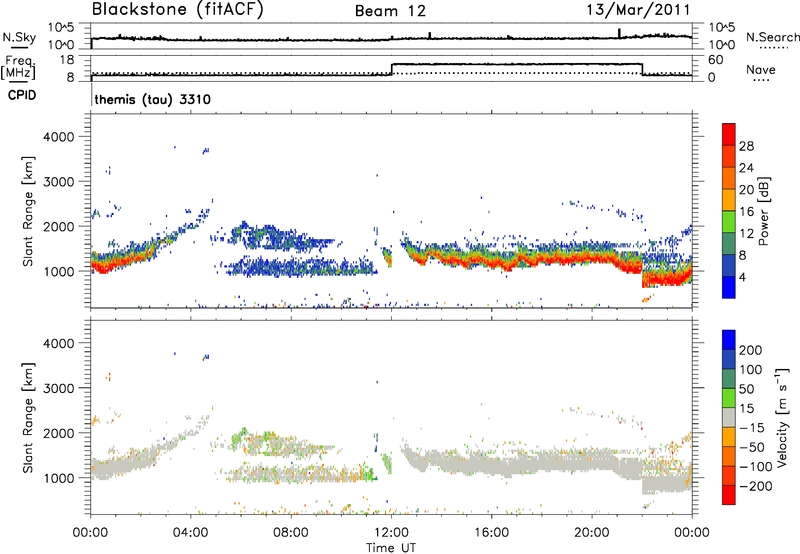800x554 pixels.
Task: Click the blue bottom of power color bar
Action: (x=729, y=287)
